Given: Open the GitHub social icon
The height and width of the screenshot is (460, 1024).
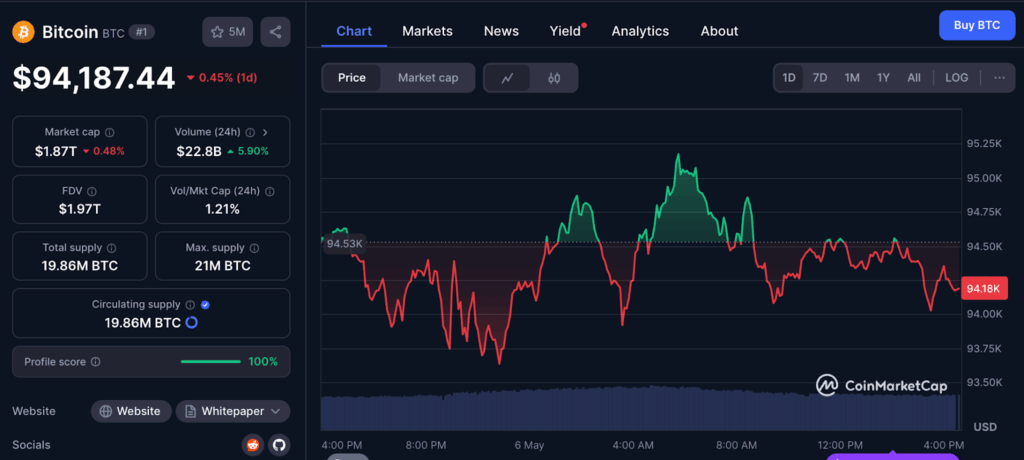Looking at the screenshot, I should tap(279, 445).
